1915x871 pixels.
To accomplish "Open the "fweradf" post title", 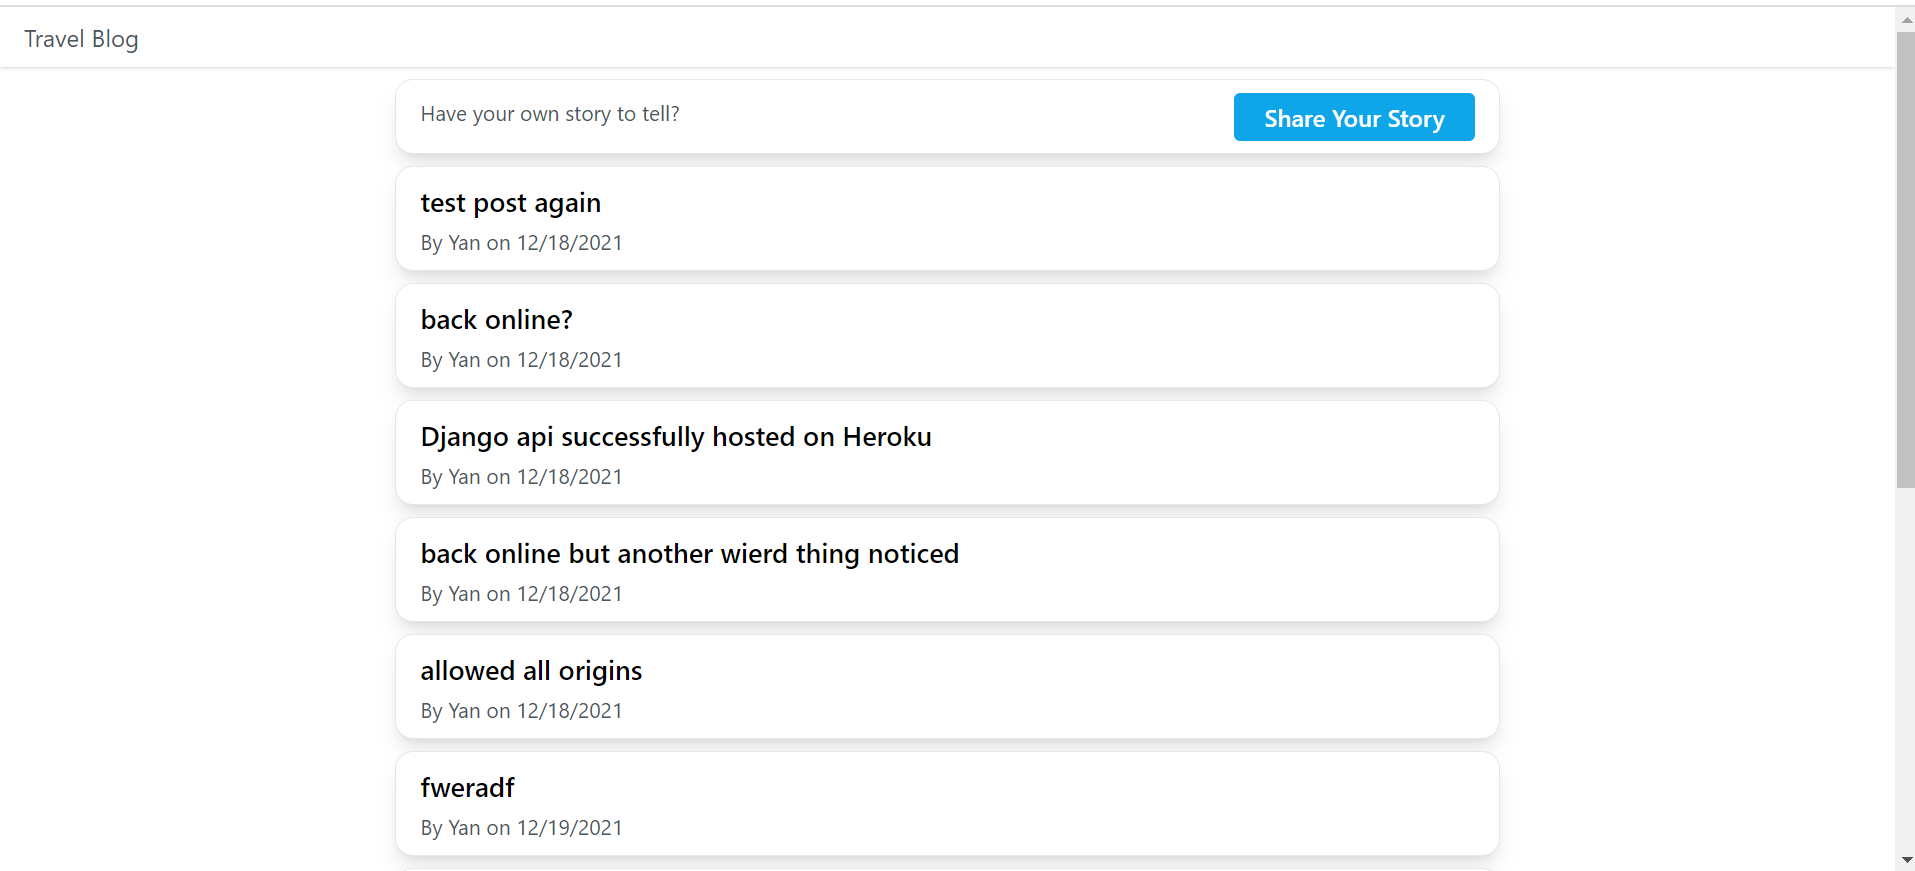I will pyautogui.click(x=467, y=788).
